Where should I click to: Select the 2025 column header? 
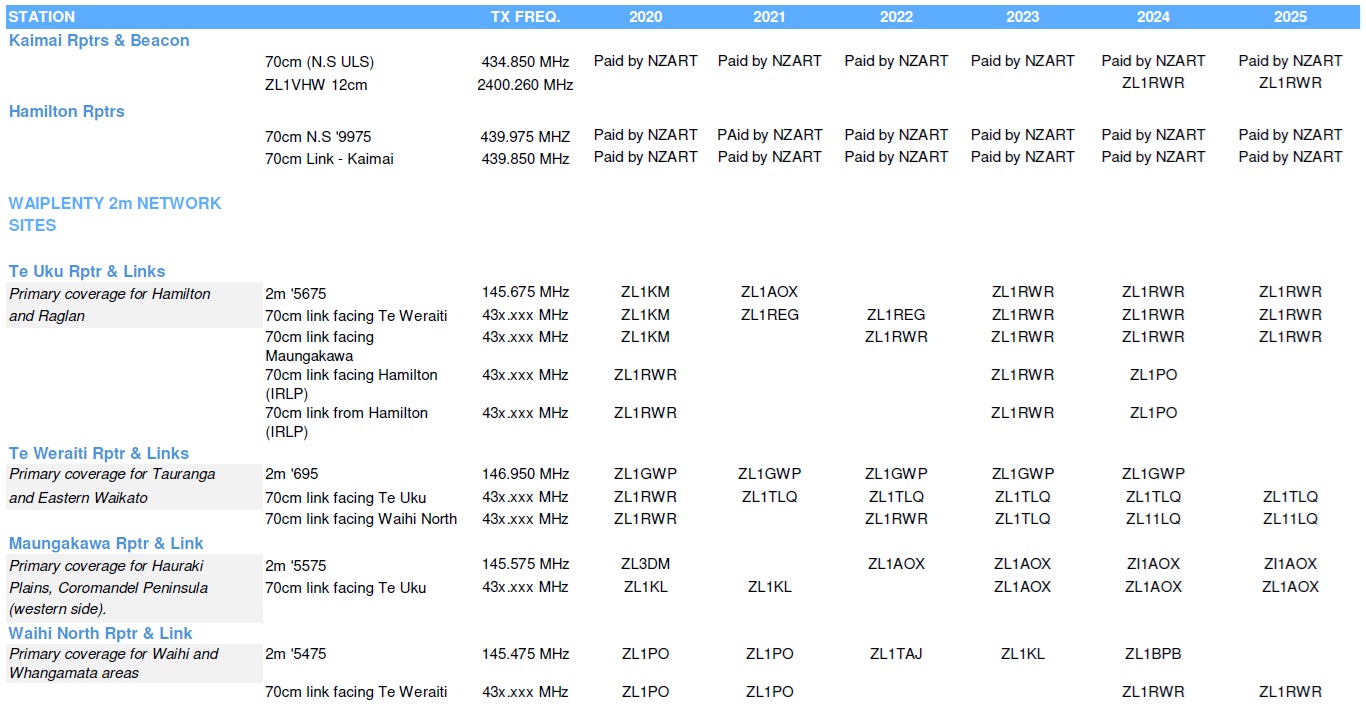coord(1290,17)
